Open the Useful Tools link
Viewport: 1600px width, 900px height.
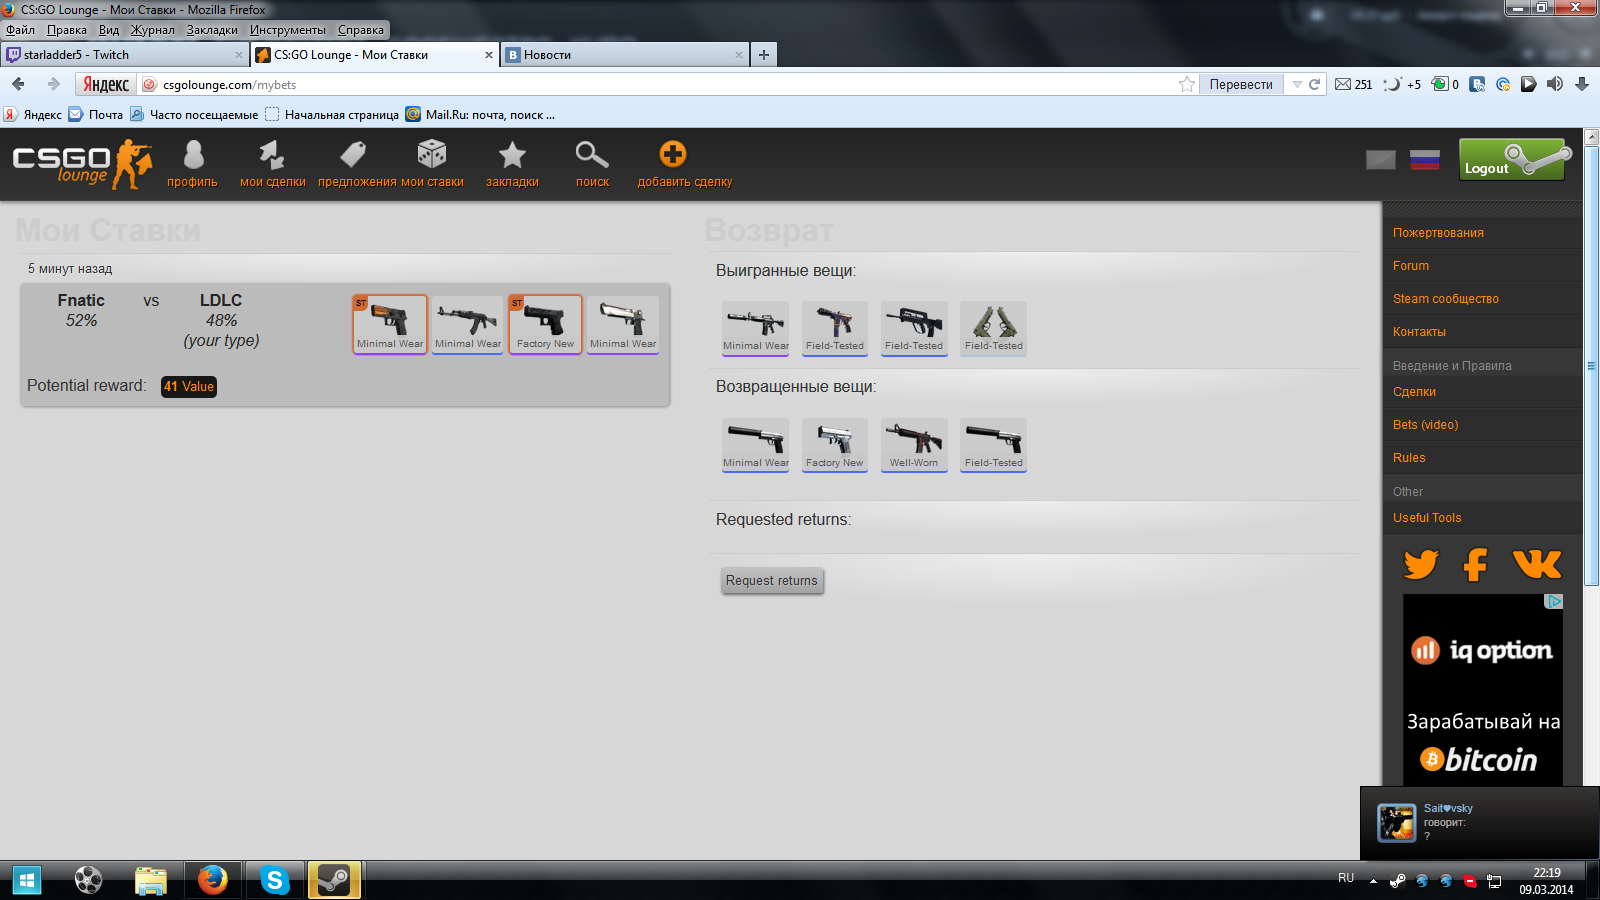click(x=1427, y=518)
